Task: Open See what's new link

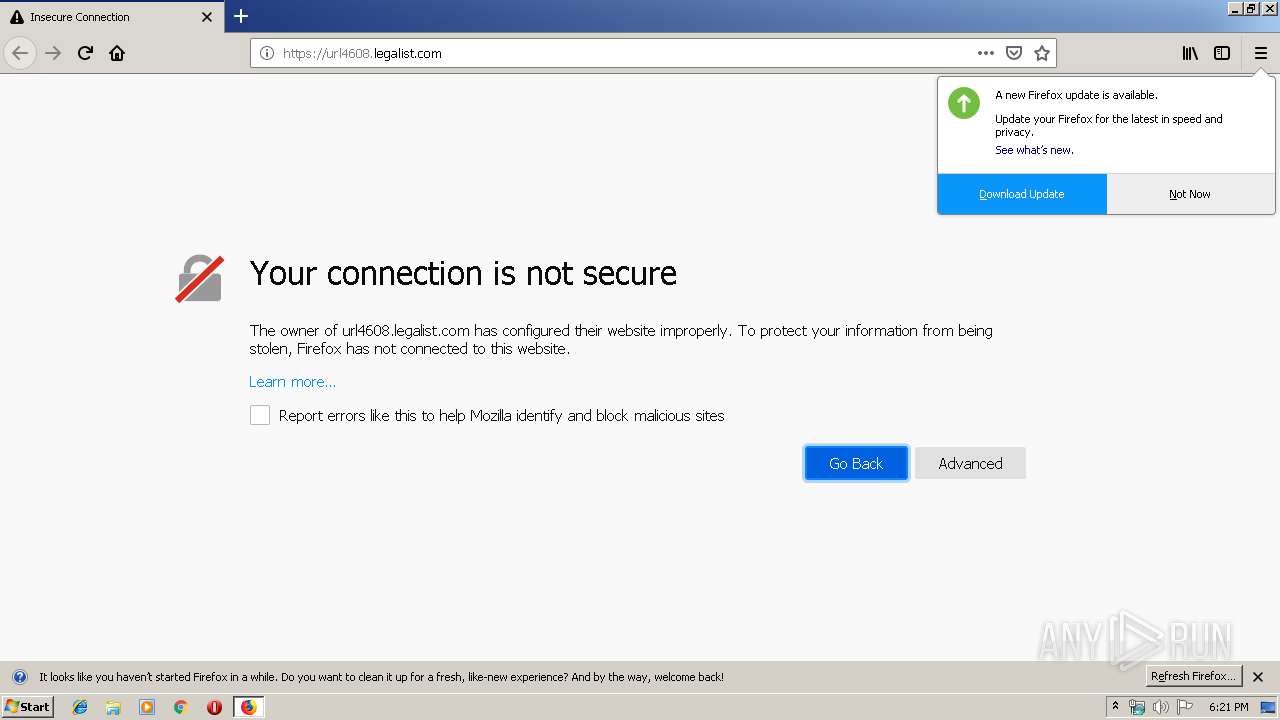Action: pyautogui.click(x=1034, y=150)
